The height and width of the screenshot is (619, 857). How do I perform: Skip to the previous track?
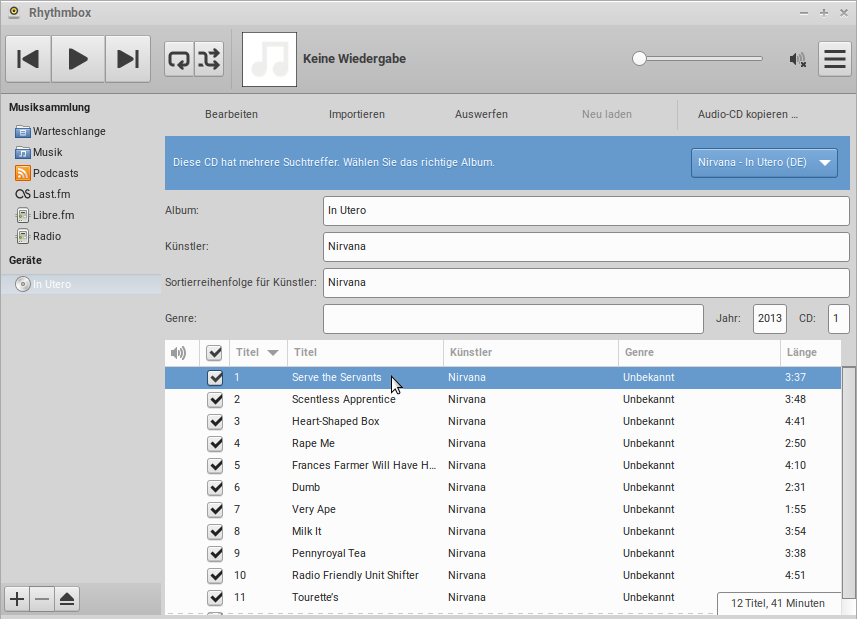tap(28, 59)
